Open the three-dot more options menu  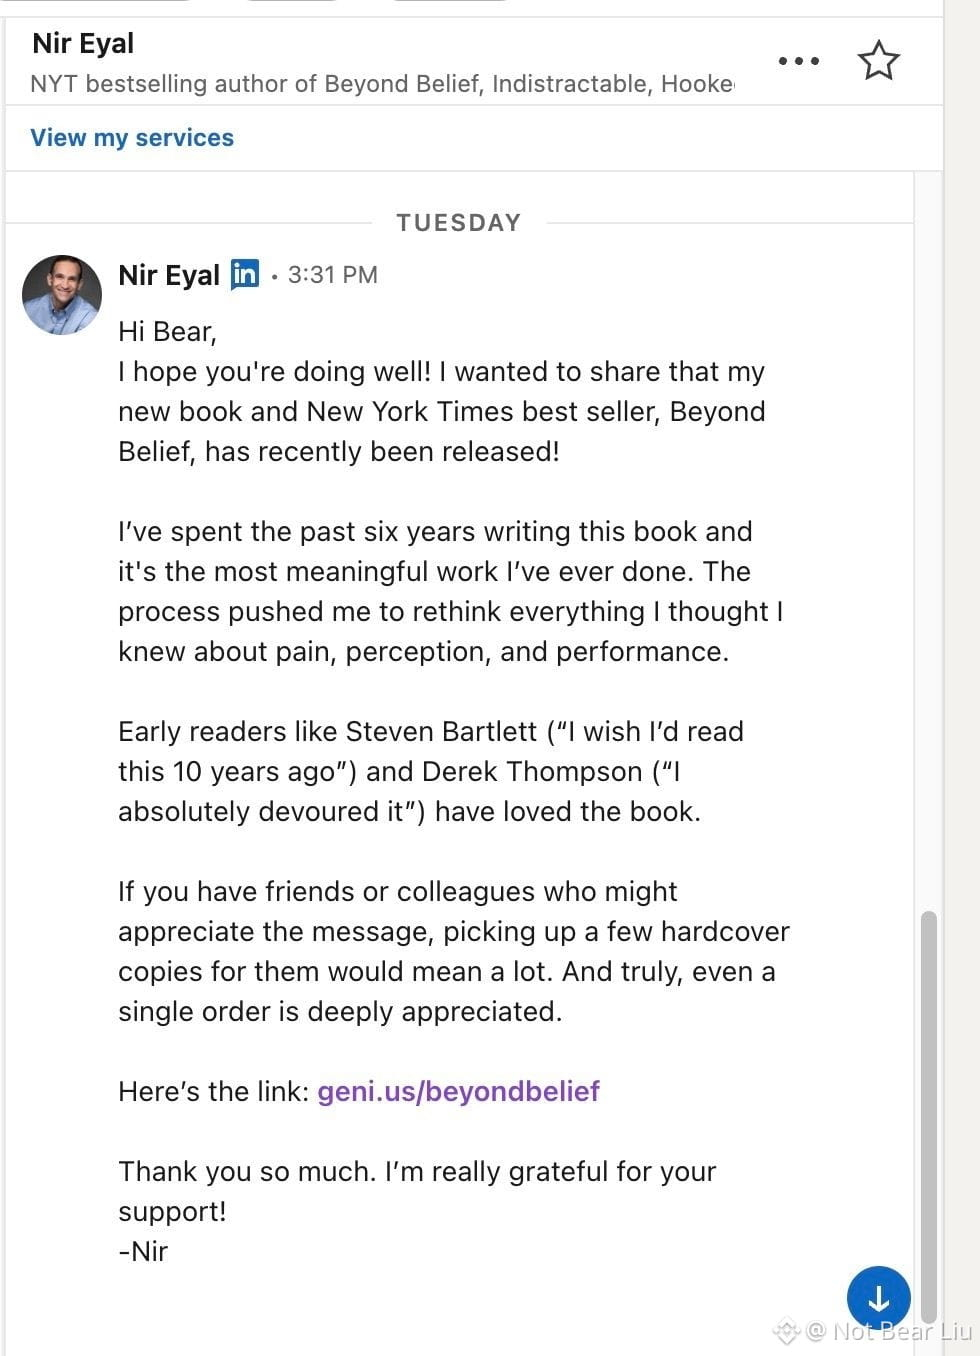click(799, 61)
